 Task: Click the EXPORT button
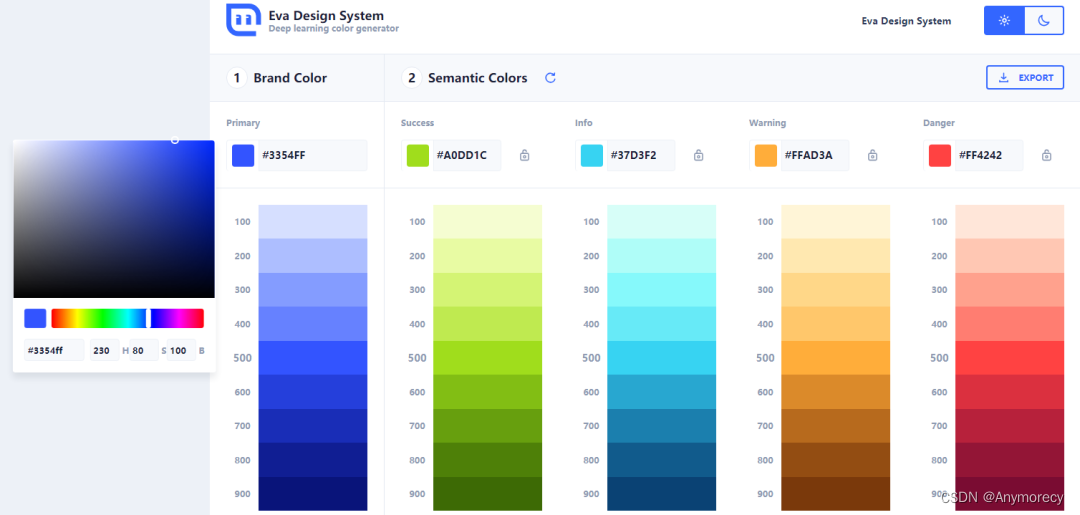[x=1025, y=78]
